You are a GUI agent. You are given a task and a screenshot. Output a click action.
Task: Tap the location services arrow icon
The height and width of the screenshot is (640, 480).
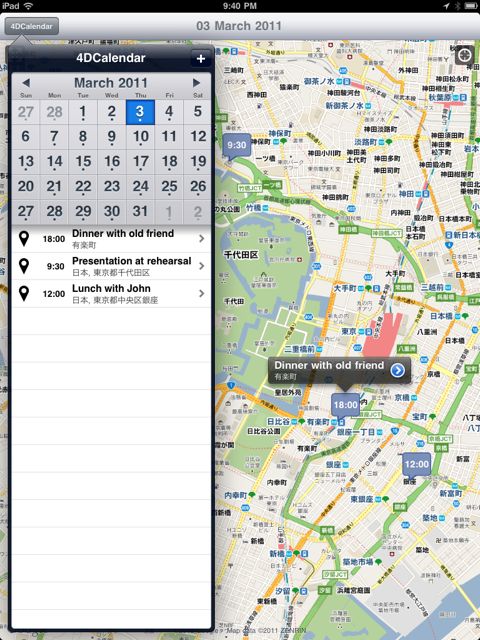click(447, 6)
